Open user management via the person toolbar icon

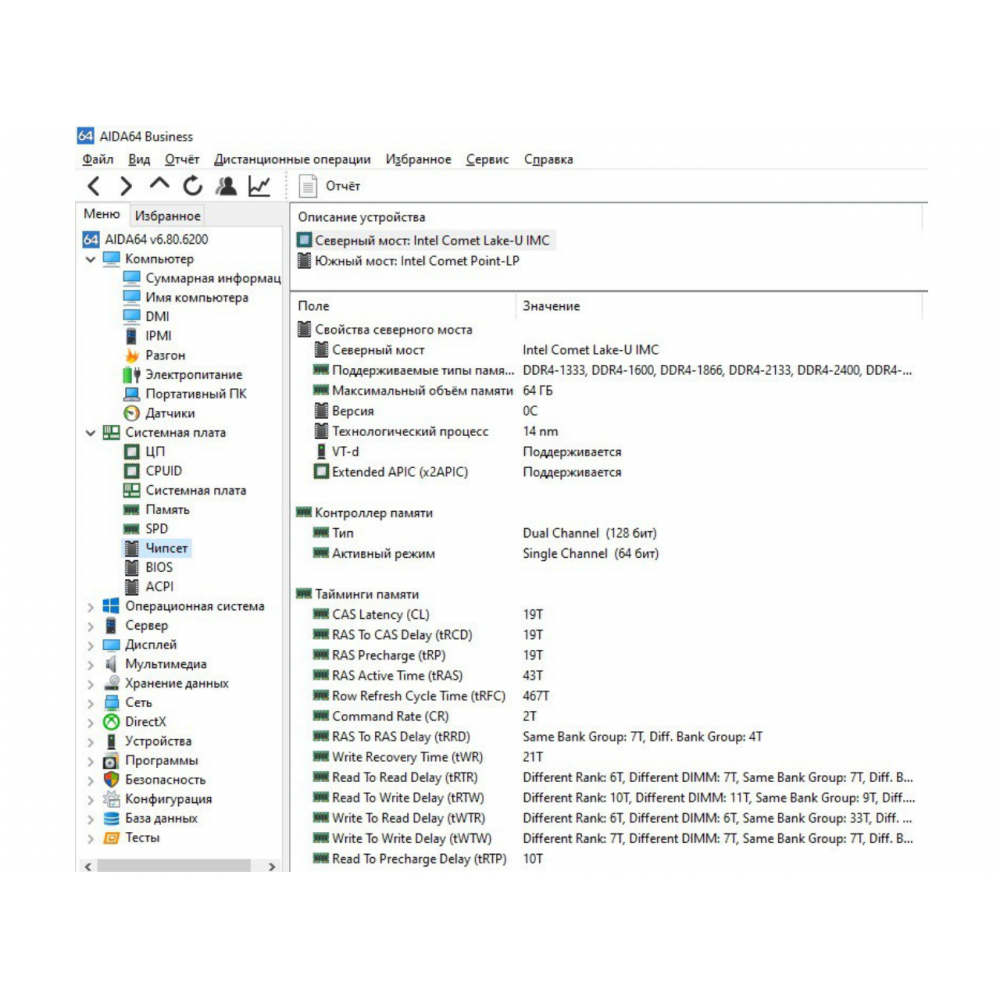point(226,186)
